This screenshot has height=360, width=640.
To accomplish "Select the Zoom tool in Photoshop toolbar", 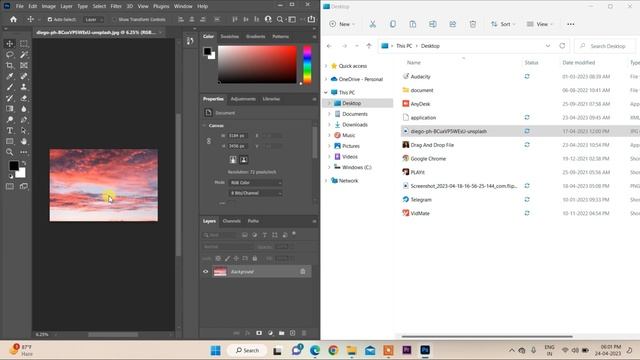I will click(10, 152).
